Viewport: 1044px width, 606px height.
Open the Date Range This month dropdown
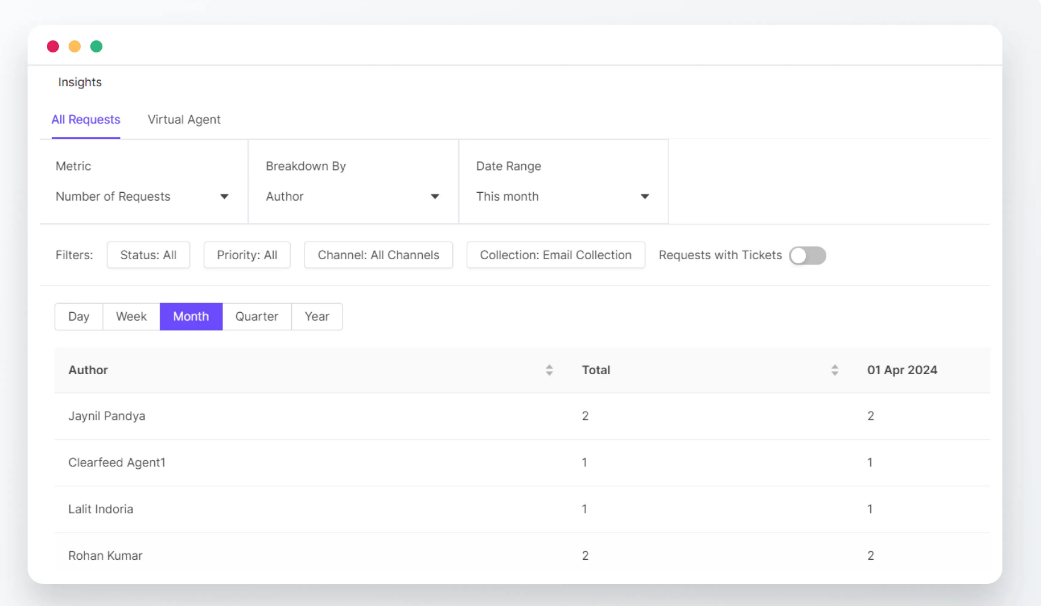coord(563,196)
